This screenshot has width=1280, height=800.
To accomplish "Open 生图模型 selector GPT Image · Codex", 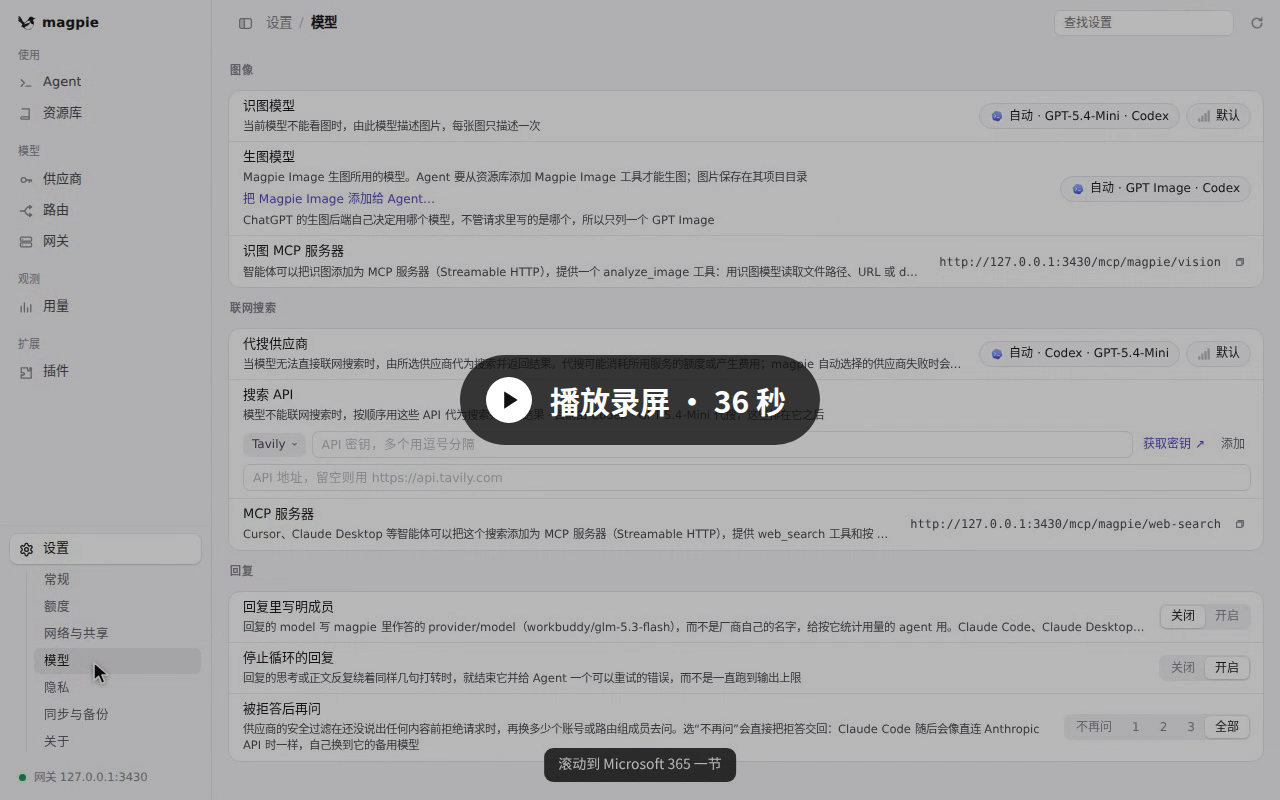I will click(x=1155, y=188).
